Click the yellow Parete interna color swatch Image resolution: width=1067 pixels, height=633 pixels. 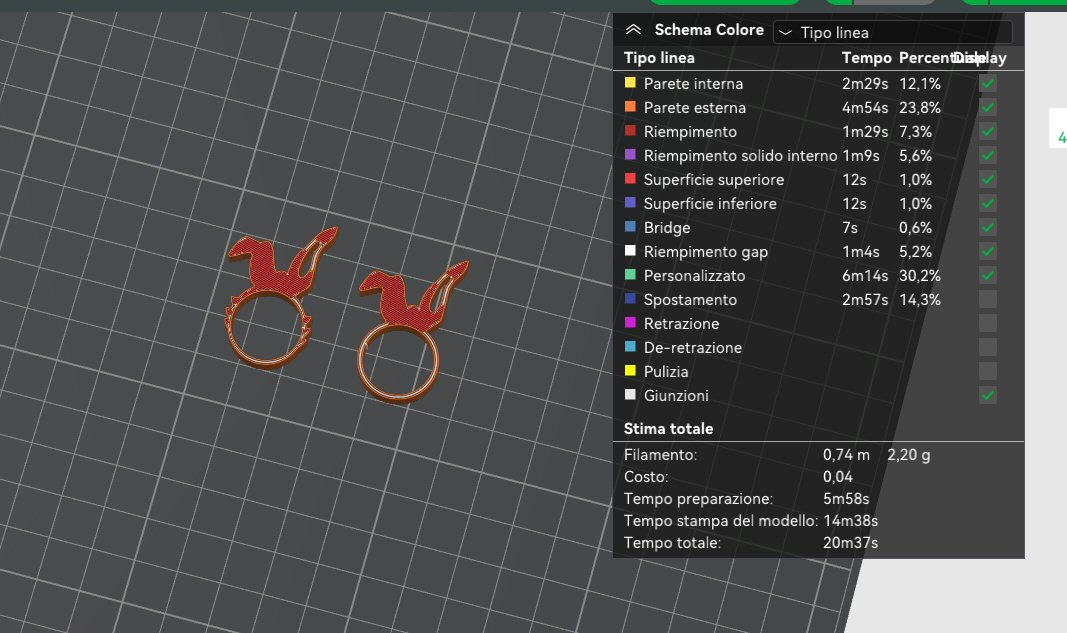[x=630, y=82]
